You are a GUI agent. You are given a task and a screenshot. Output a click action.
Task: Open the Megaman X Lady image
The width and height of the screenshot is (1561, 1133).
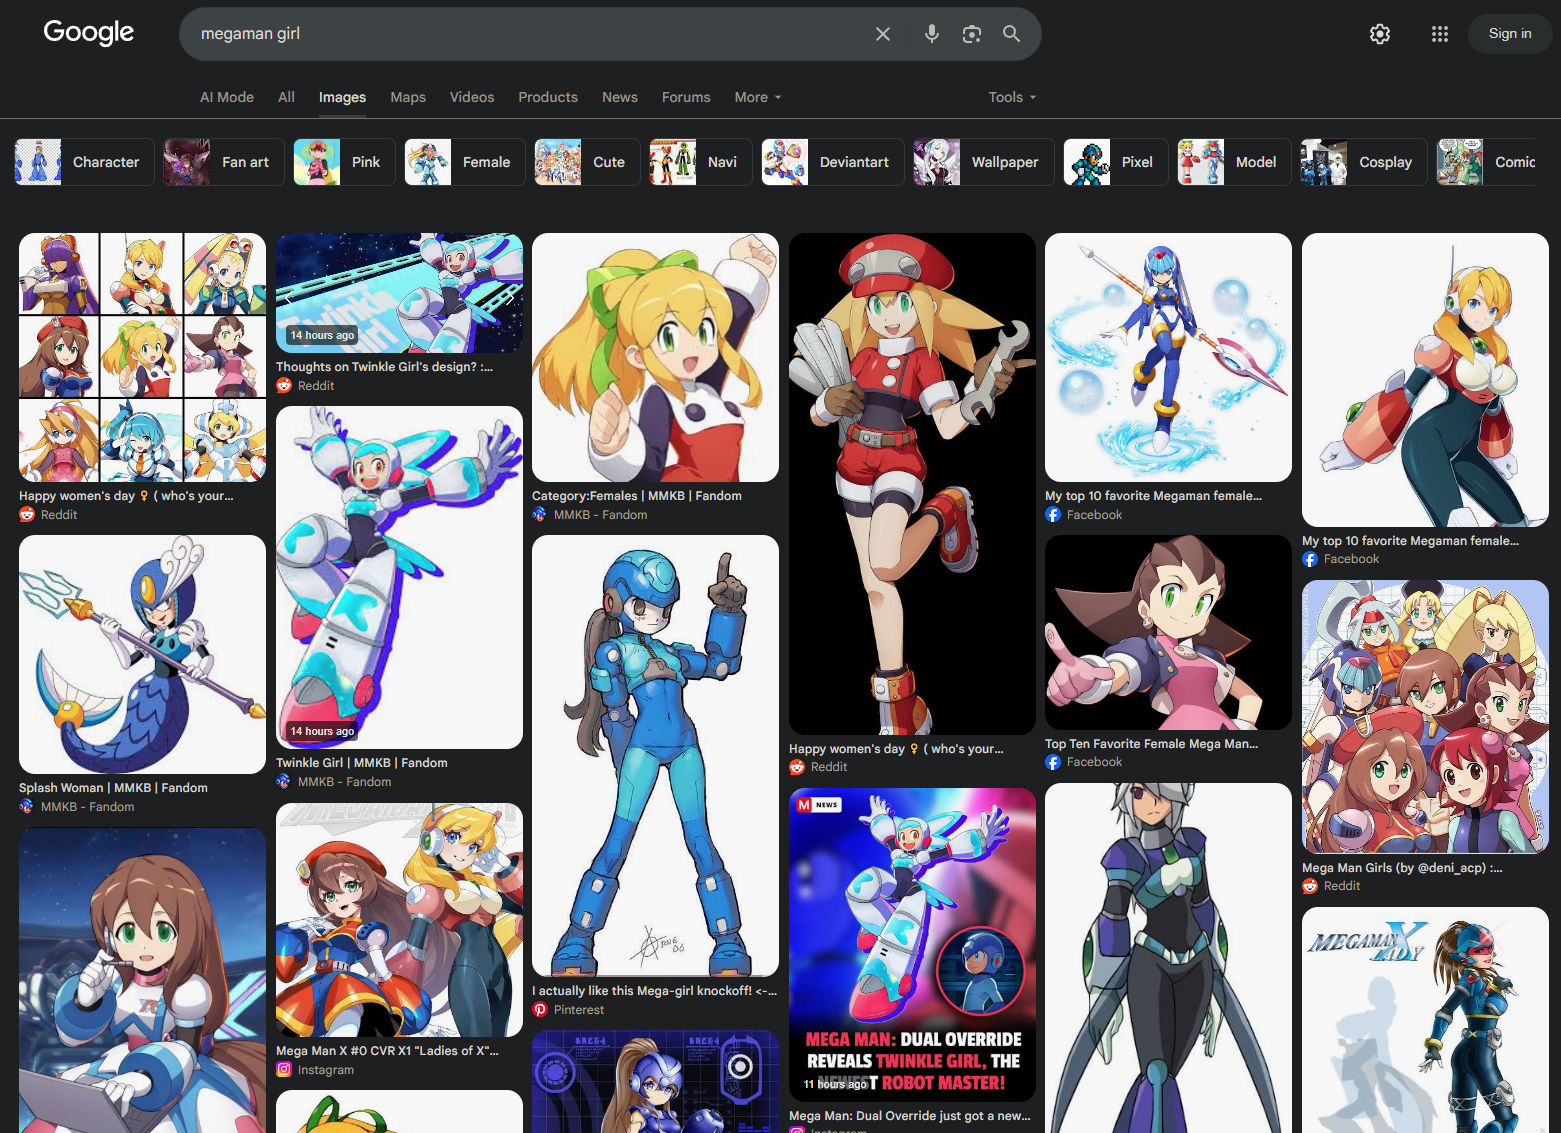[x=1425, y=1020]
